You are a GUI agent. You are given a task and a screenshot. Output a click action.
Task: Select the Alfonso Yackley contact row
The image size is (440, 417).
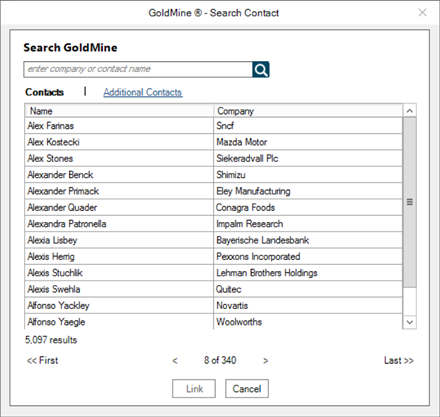213,305
